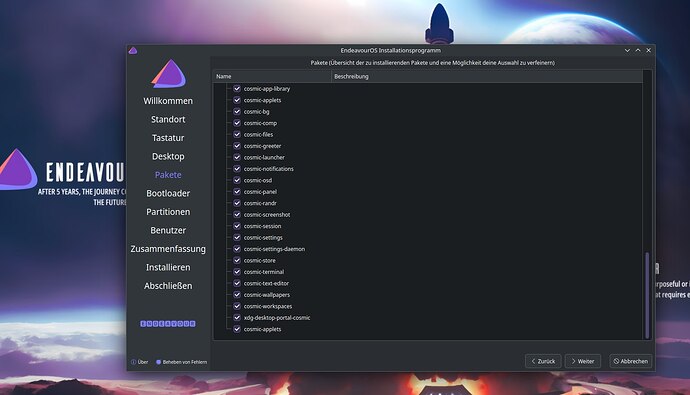Go back with the Zurück button
The image size is (690, 395).
(x=543, y=361)
